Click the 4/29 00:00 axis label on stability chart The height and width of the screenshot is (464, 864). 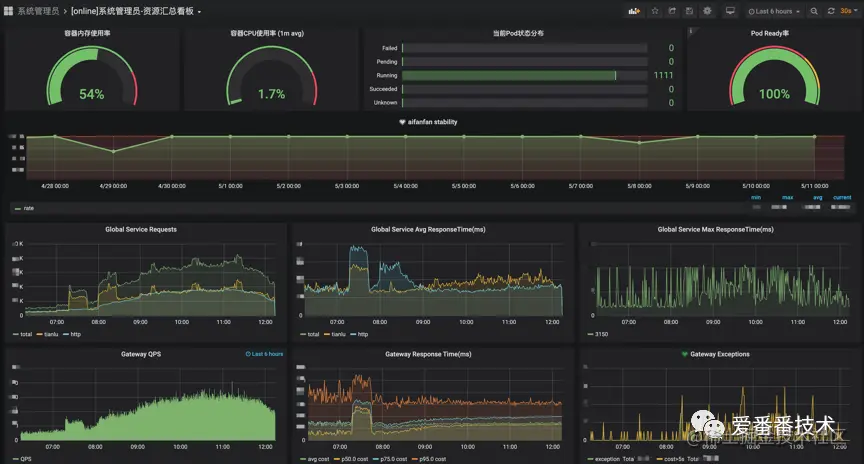pyautogui.click(x=113, y=186)
